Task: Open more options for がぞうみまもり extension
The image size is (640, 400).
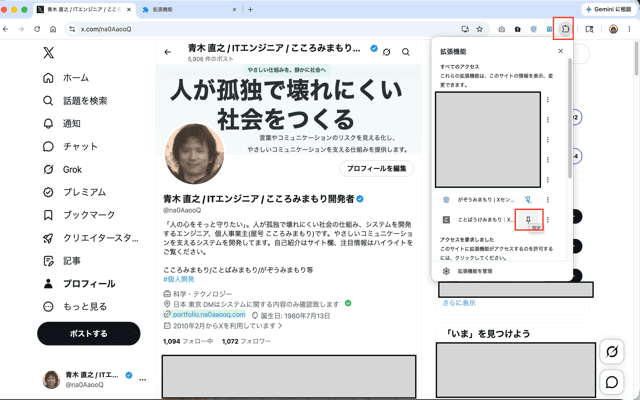Action: 548,200
